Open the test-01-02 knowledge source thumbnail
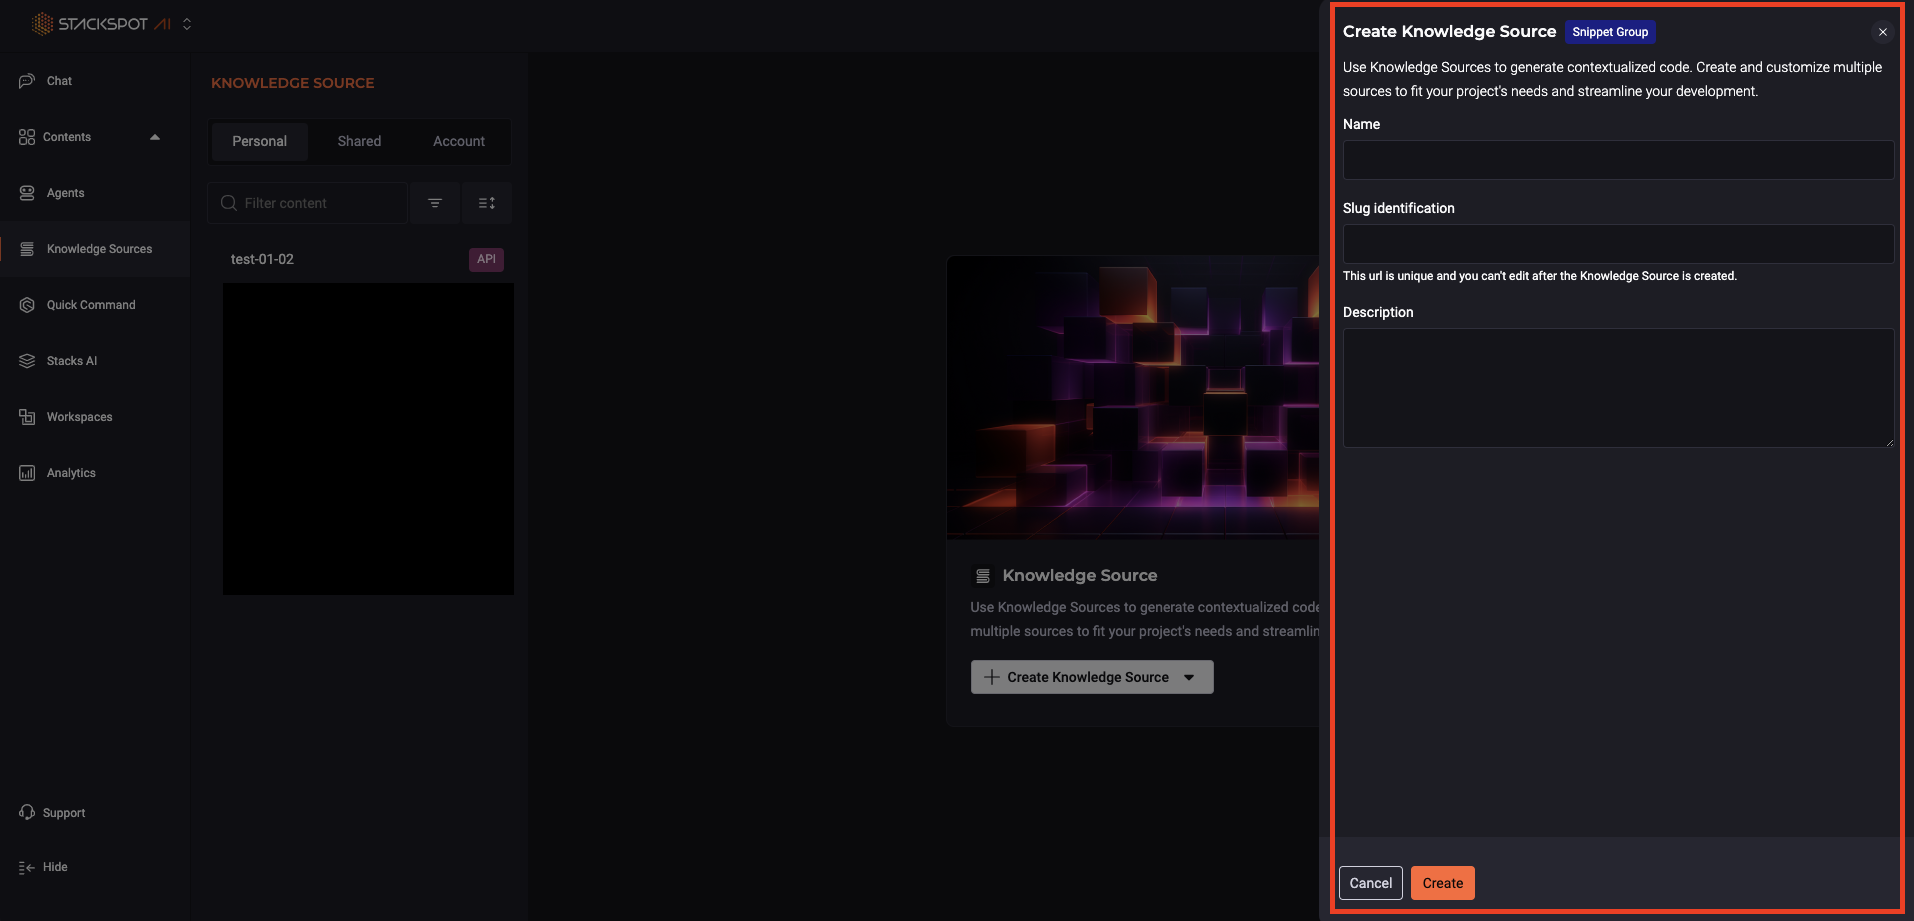1914x921 pixels. [x=367, y=438]
